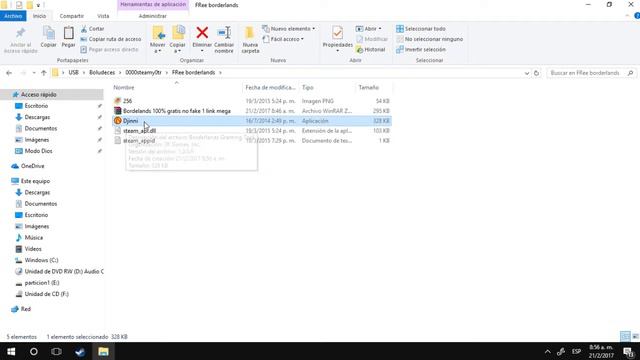This screenshot has height=360, width=640.
Task: Open Windows (C:) drive
Action: click(x=41, y=260)
